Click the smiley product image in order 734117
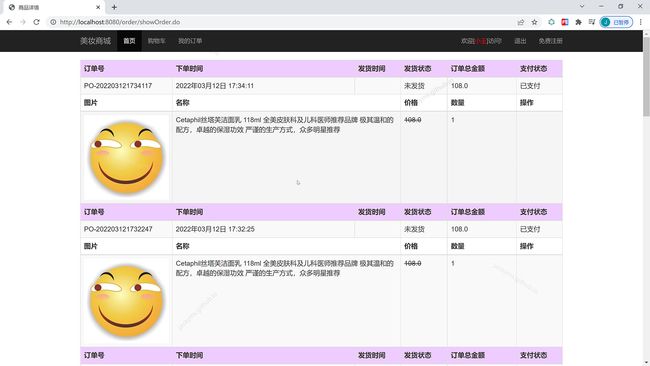The height and width of the screenshot is (366, 650). [126, 158]
